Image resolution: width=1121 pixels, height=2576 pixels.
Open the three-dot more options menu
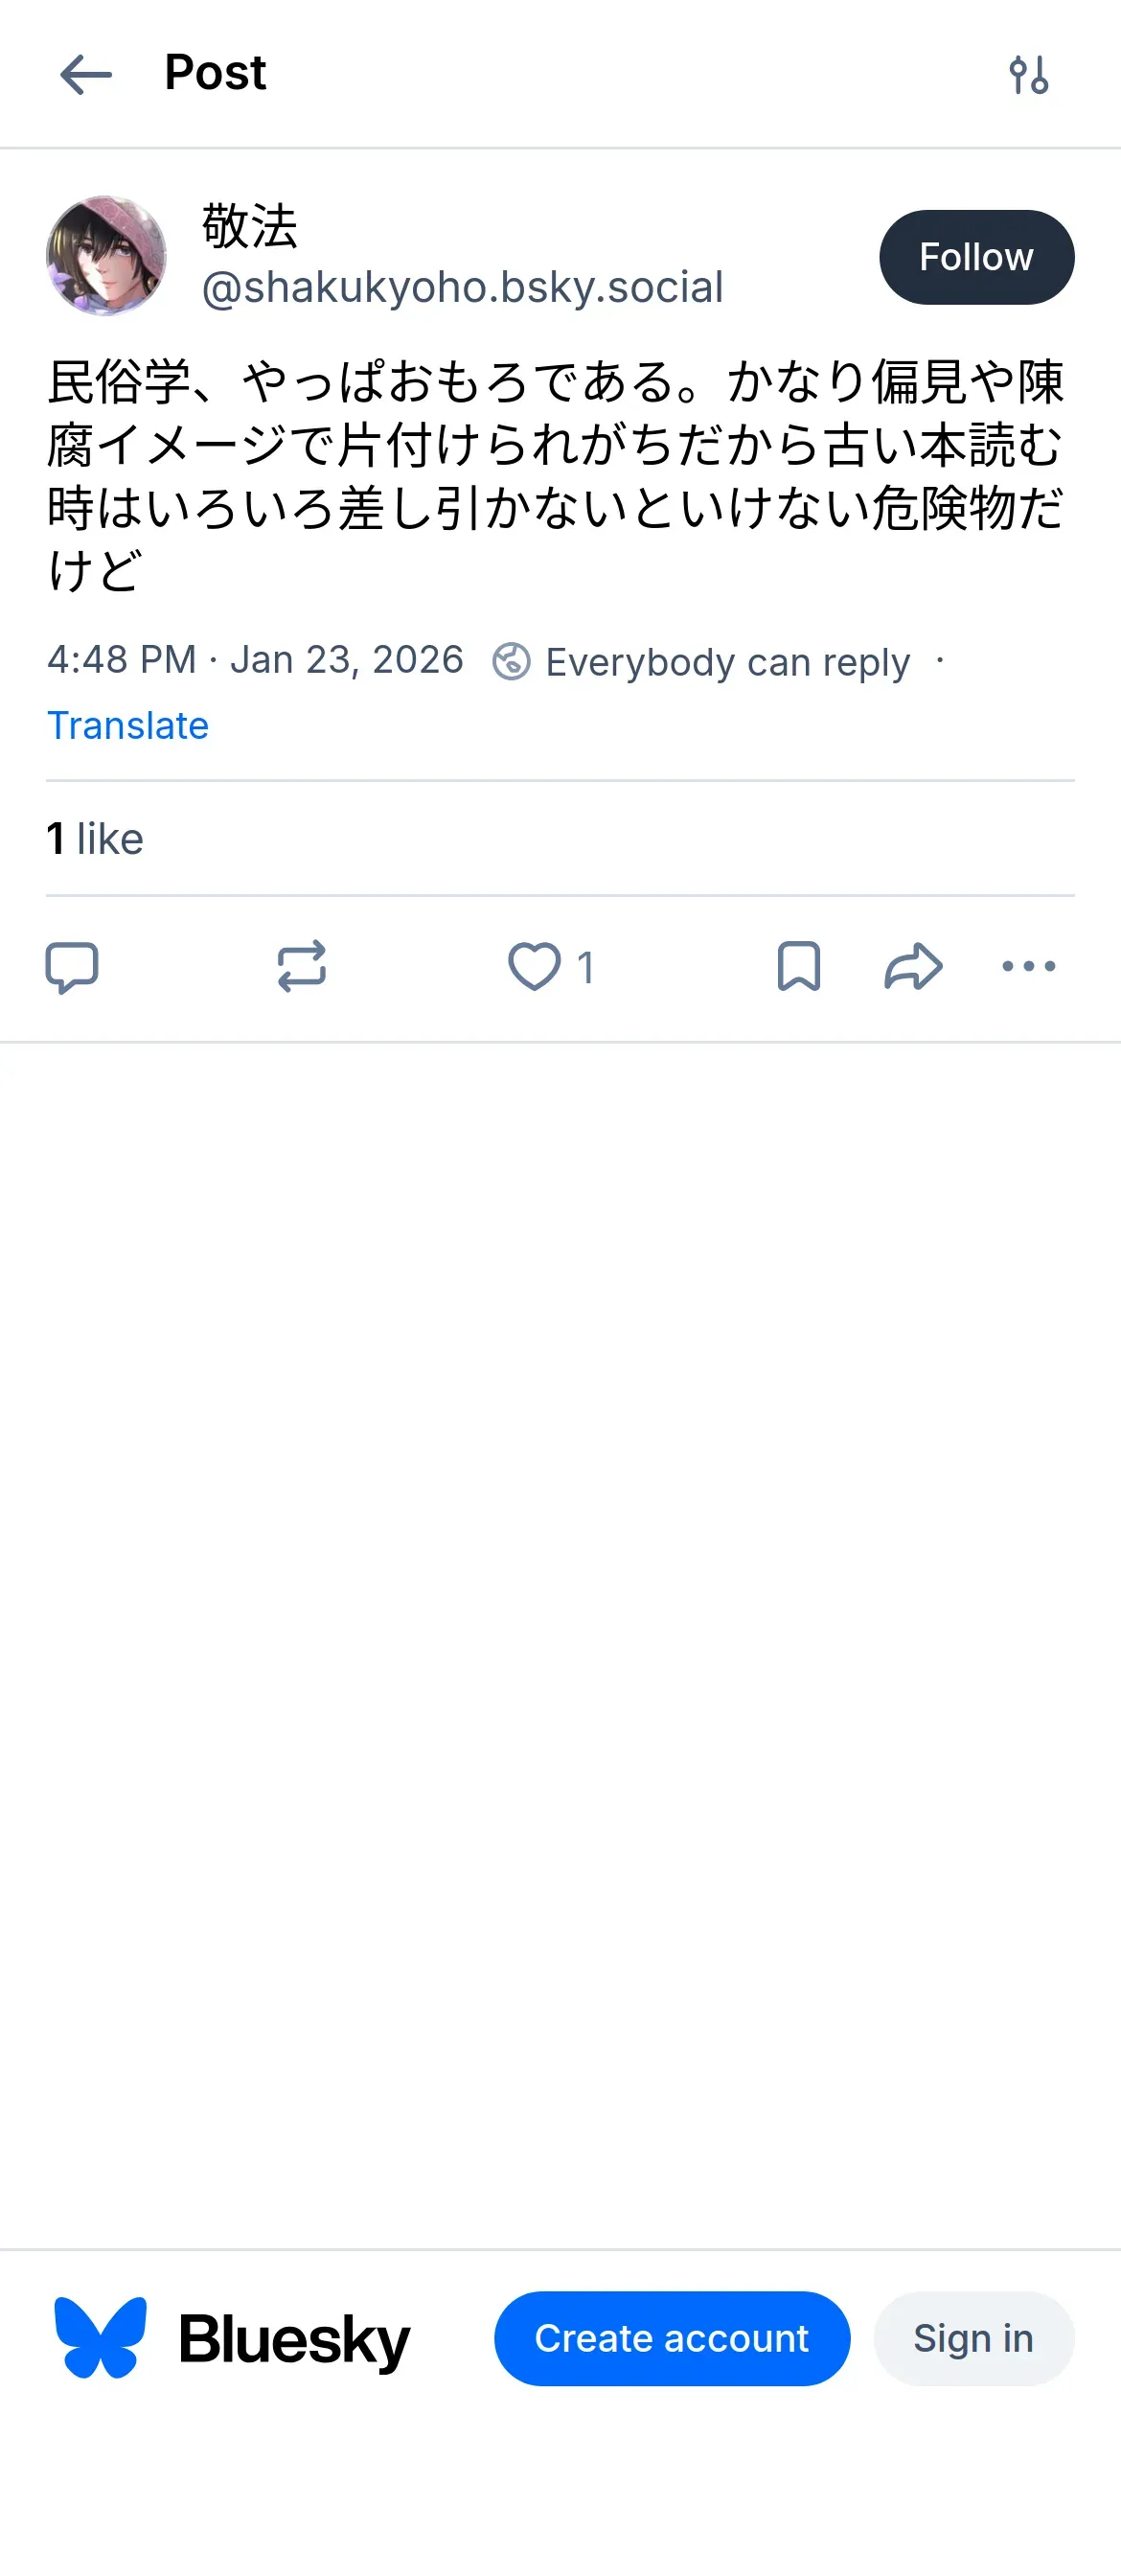point(1028,966)
